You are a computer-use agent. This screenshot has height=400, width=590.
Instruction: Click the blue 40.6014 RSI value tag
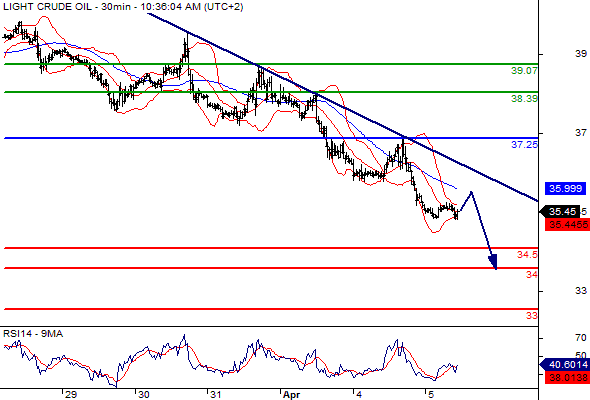(564, 365)
